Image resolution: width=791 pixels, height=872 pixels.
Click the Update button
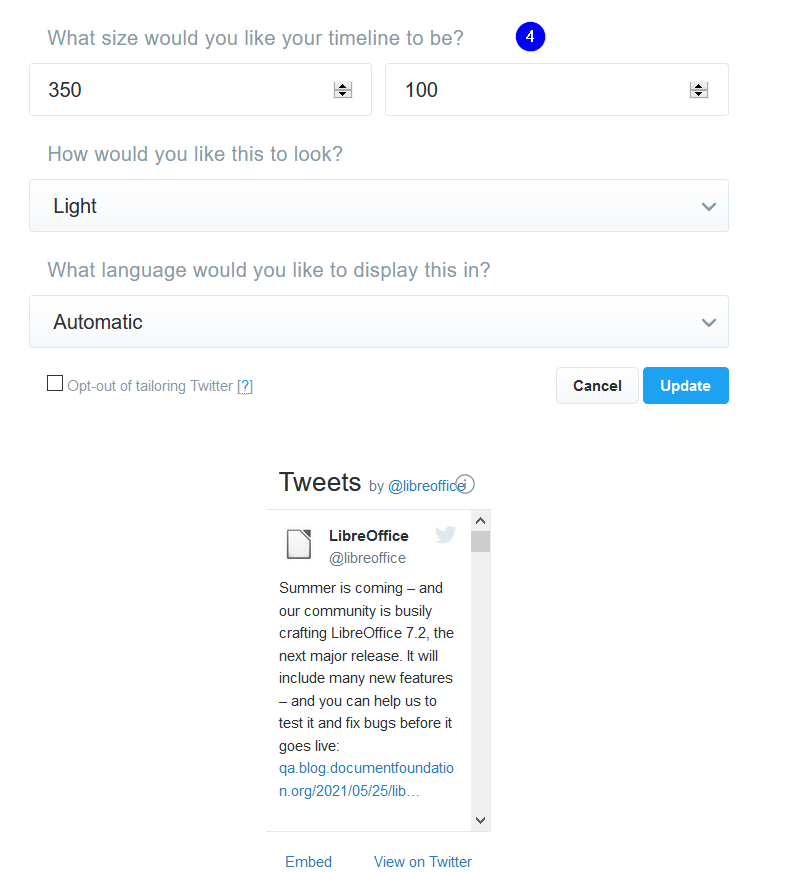point(685,385)
